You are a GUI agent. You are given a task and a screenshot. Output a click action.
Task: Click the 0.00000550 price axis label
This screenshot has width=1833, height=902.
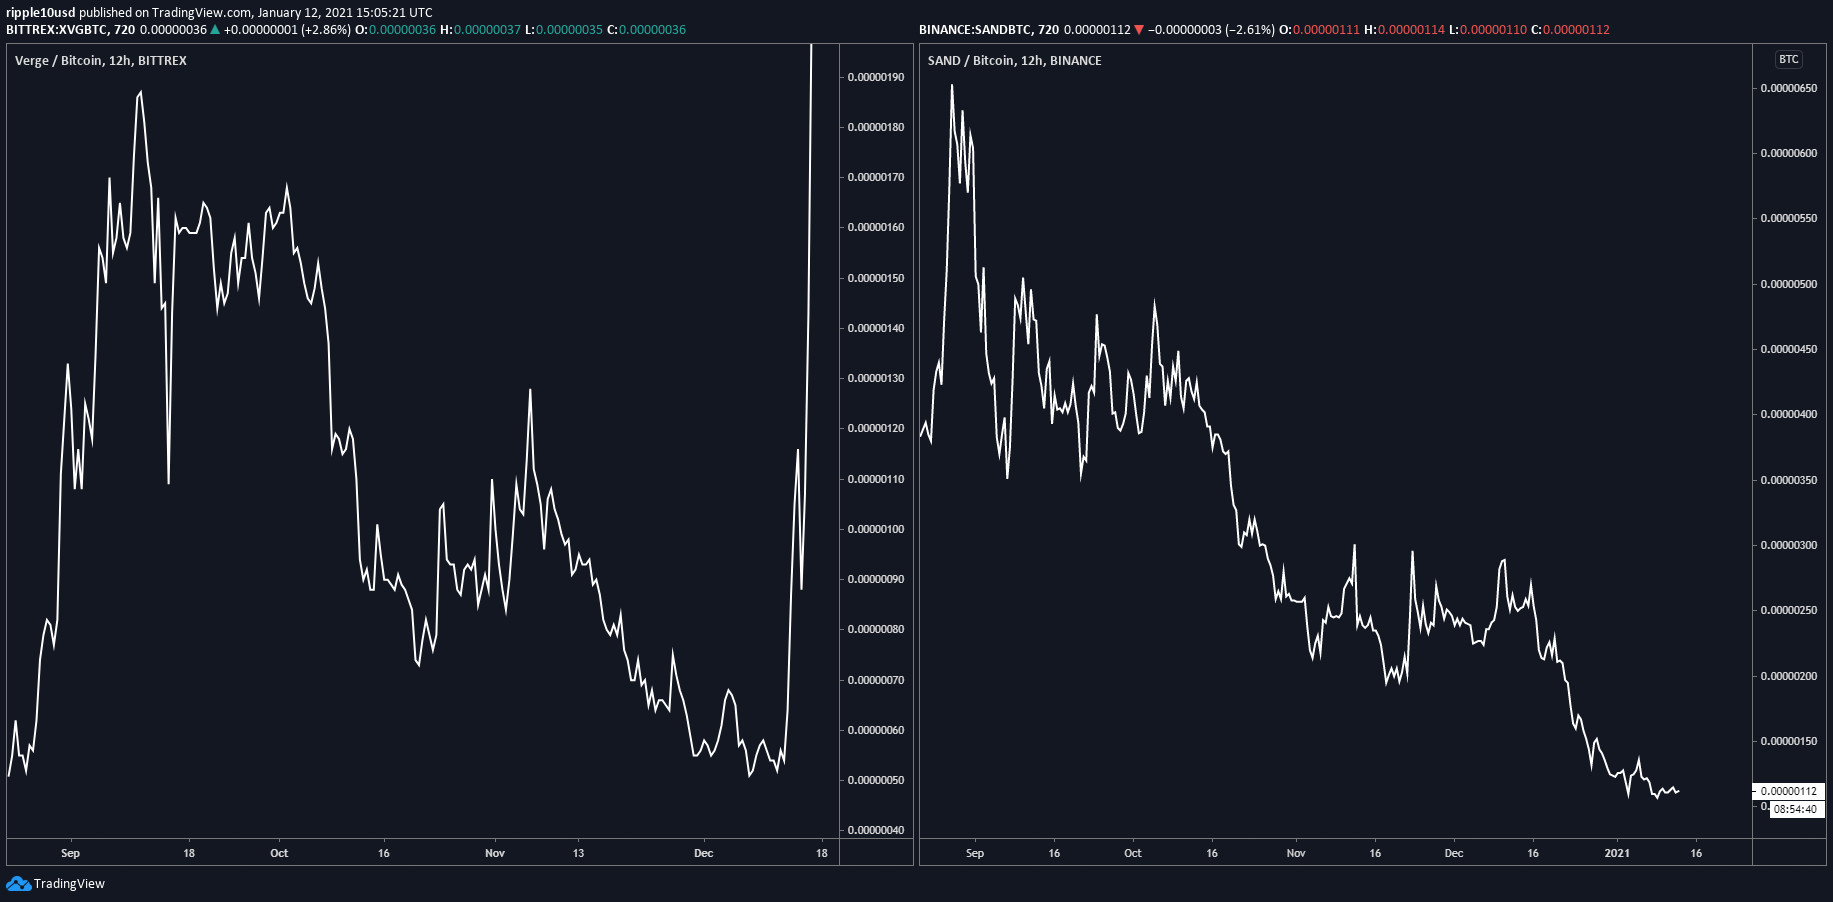pyautogui.click(x=1789, y=218)
